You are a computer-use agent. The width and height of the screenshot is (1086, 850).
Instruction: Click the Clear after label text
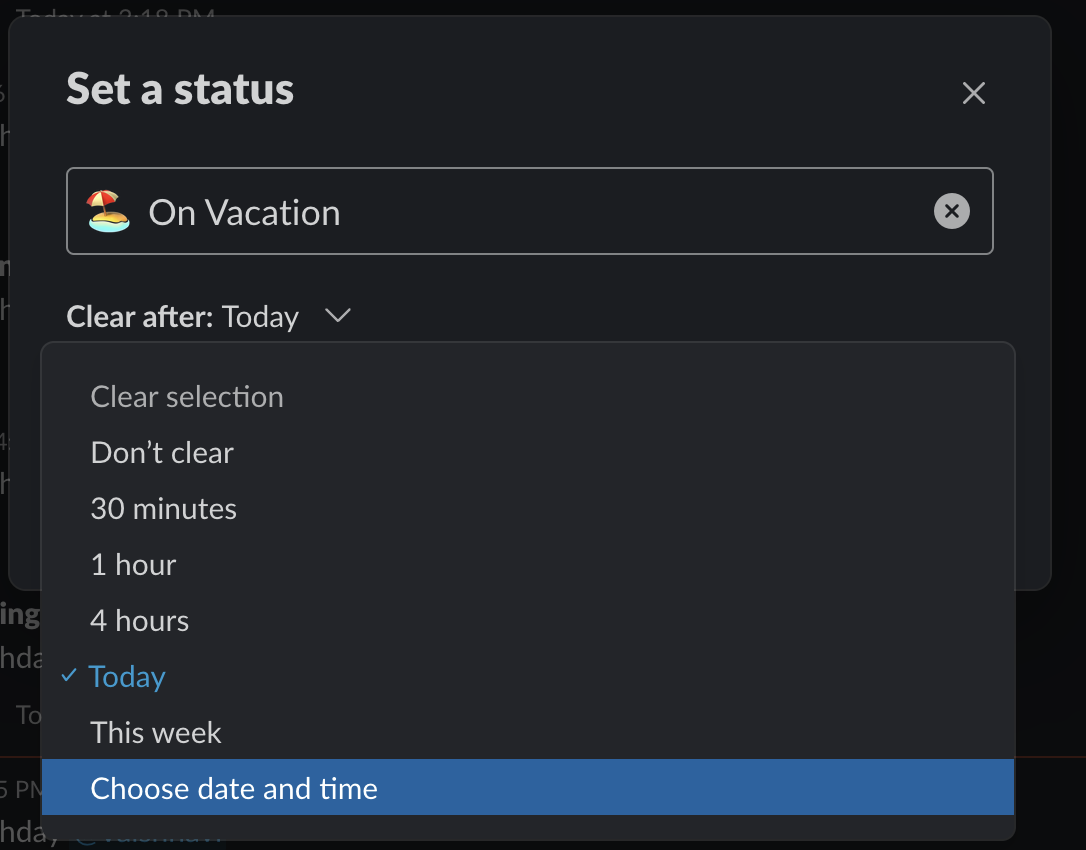click(x=140, y=317)
